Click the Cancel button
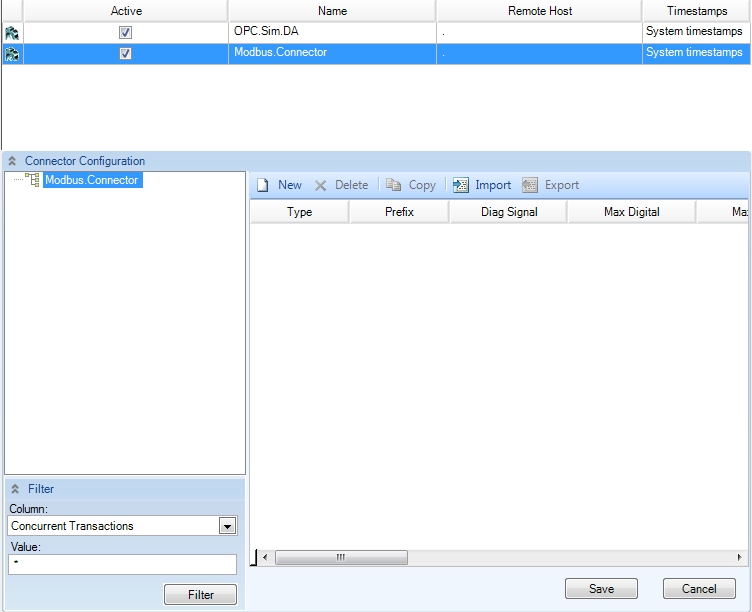 tap(699, 589)
